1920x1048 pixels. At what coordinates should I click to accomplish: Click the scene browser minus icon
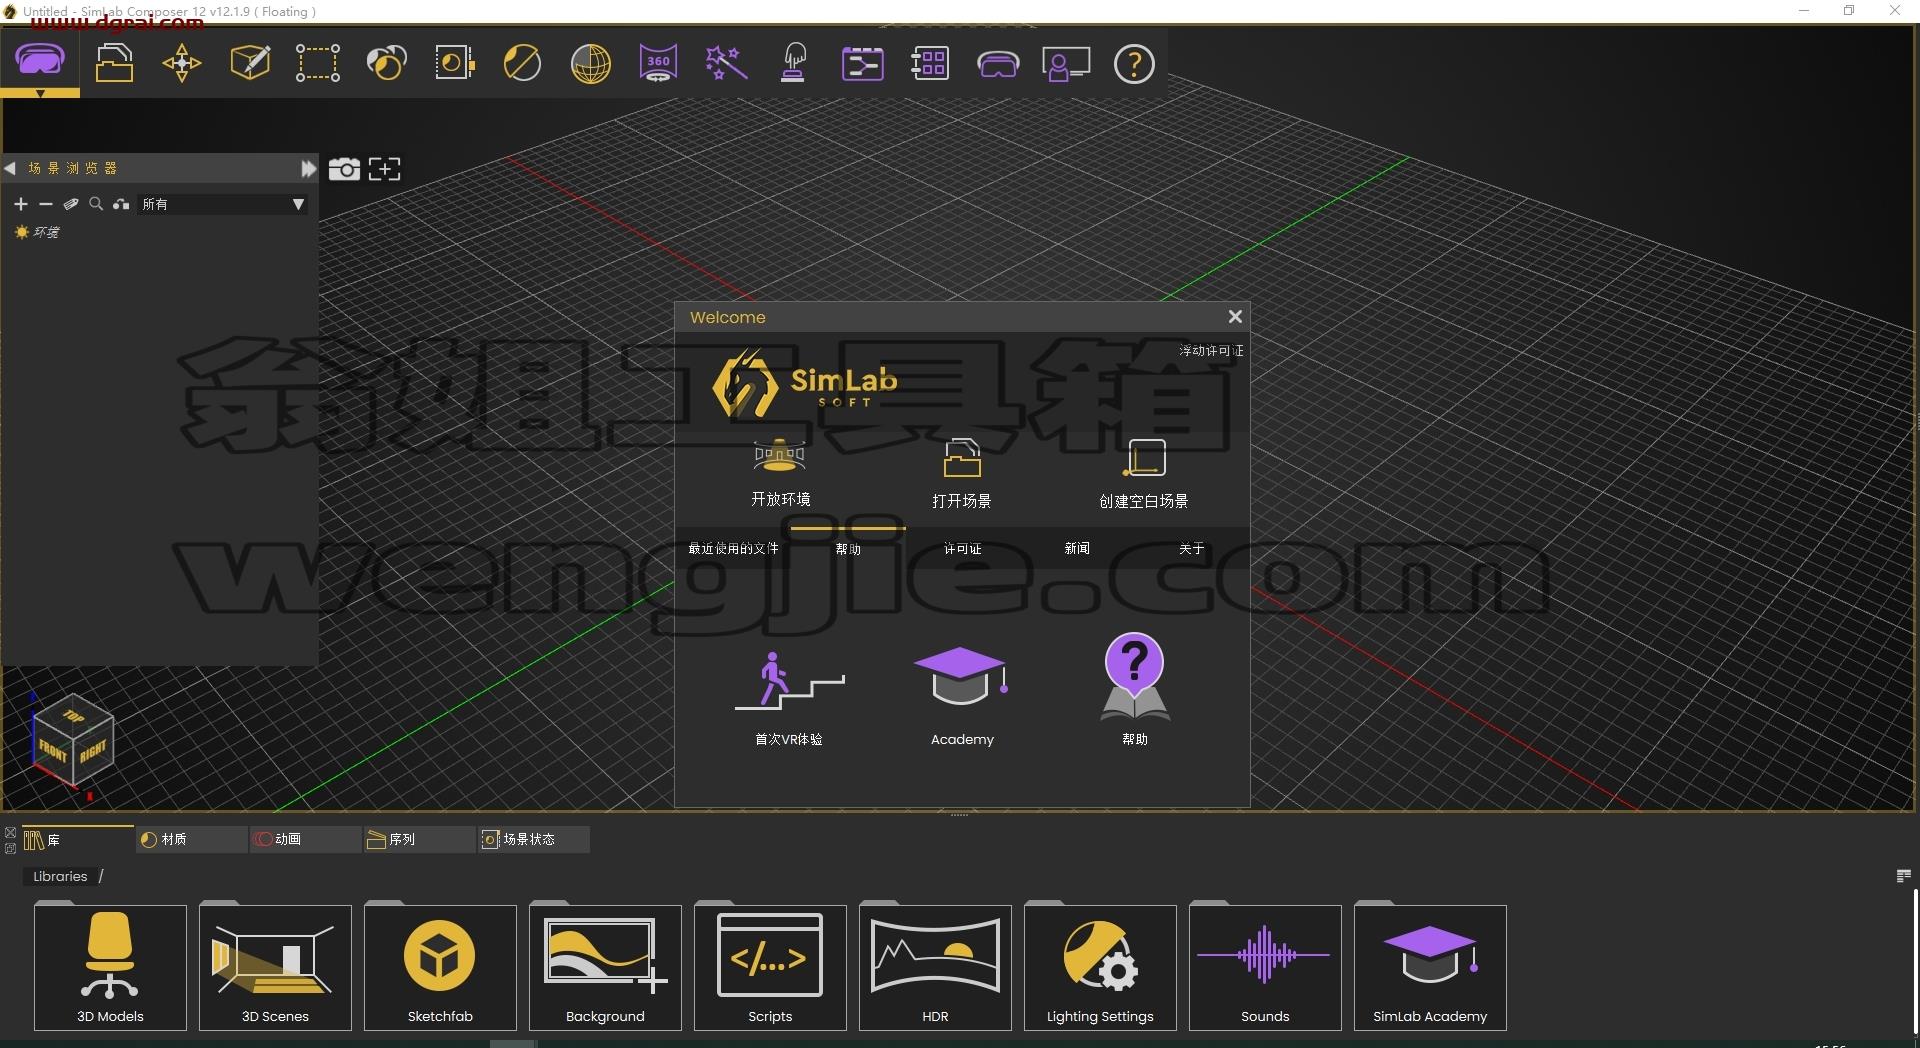click(x=46, y=204)
